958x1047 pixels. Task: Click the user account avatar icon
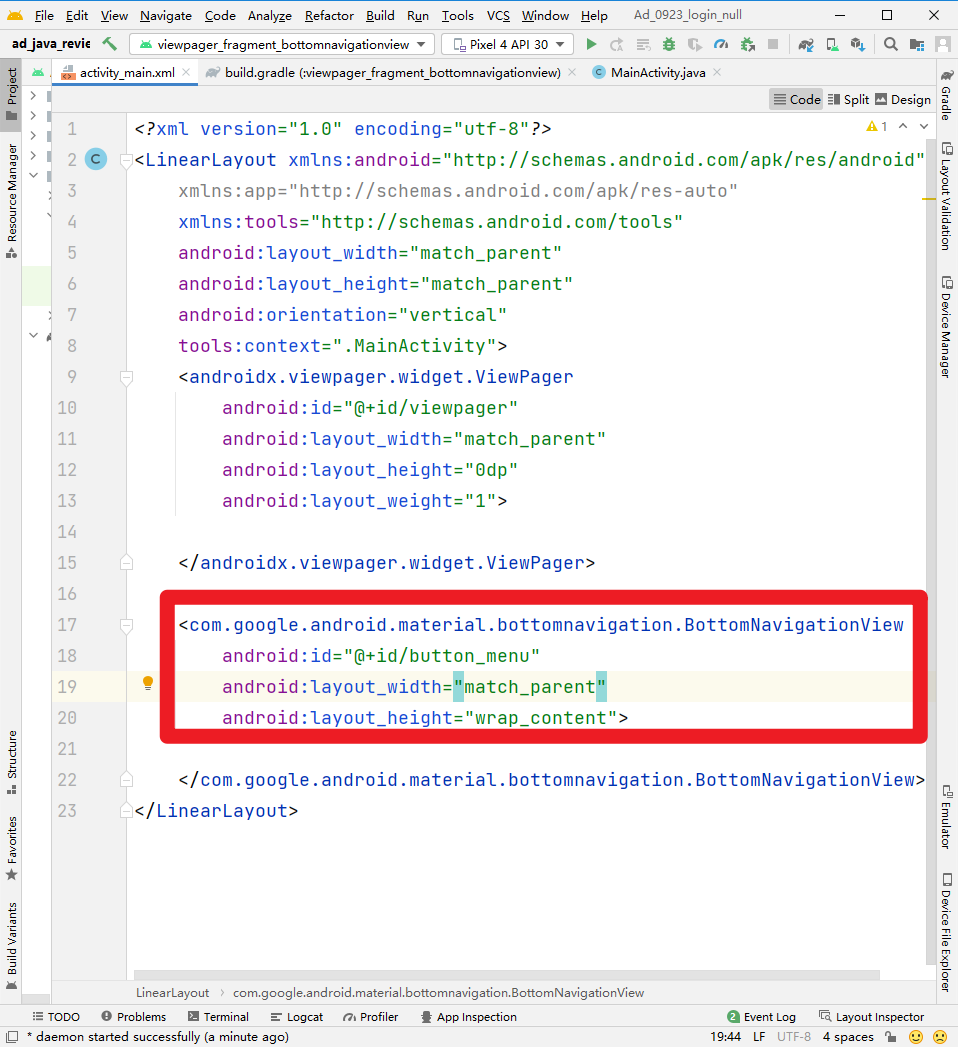point(943,44)
